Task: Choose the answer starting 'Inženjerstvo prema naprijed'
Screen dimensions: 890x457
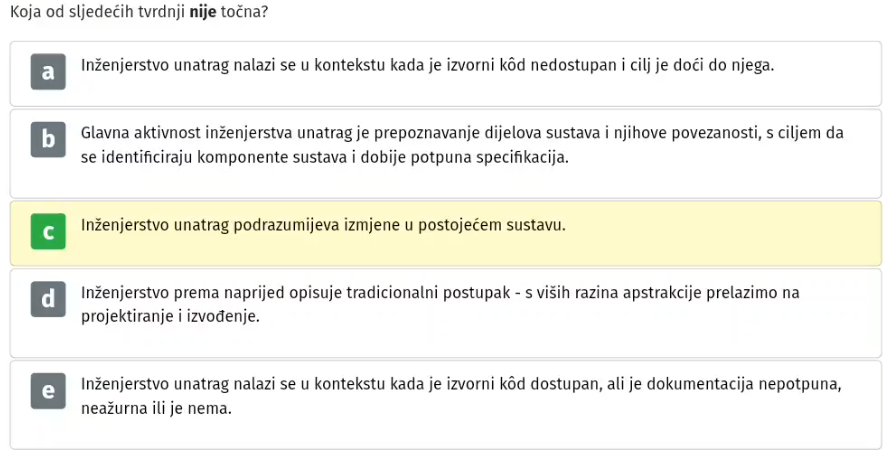Action: [x=446, y=313]
